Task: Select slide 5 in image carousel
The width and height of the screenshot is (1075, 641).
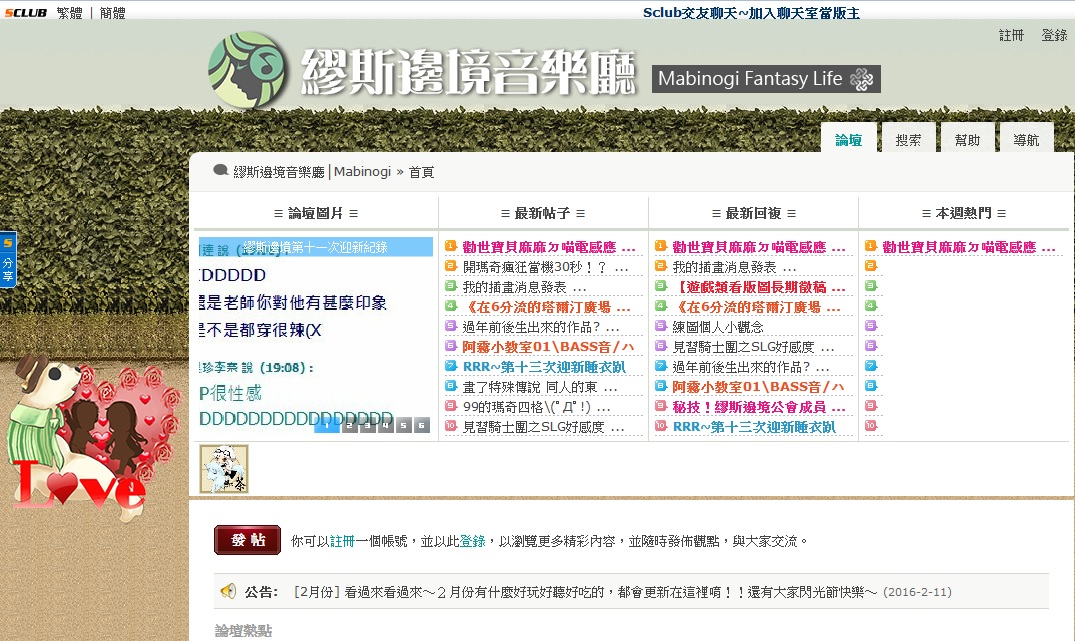Action: 403,425
